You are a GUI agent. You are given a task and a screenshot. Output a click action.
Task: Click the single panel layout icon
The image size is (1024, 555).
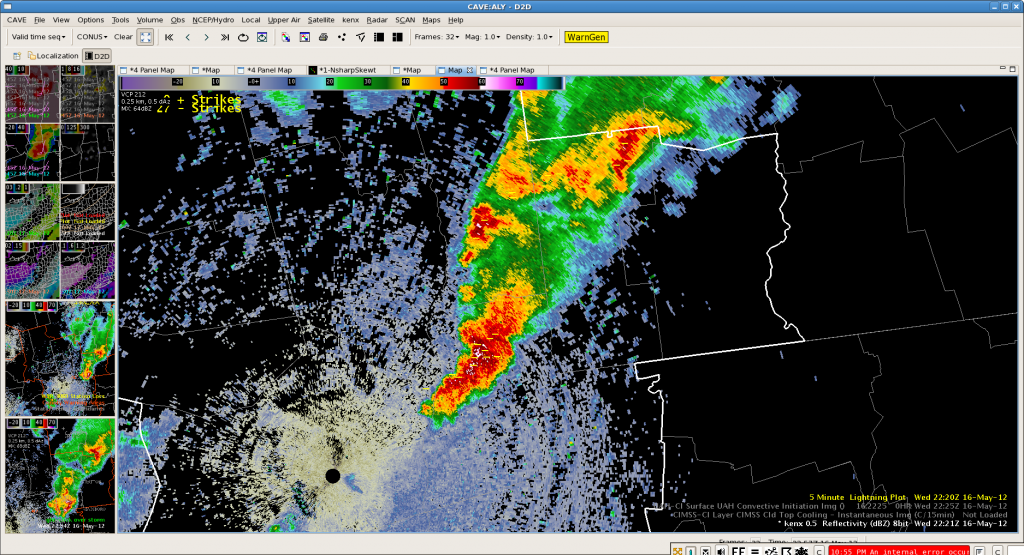point(379,37)
